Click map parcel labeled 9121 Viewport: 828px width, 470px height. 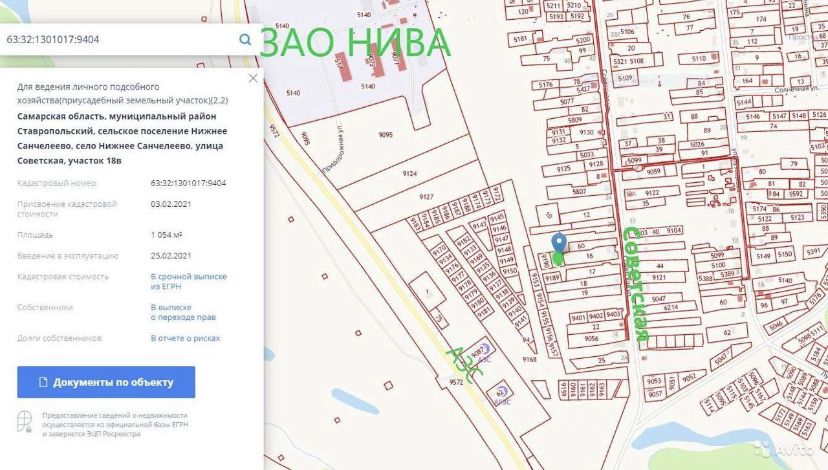pos(659,277)
